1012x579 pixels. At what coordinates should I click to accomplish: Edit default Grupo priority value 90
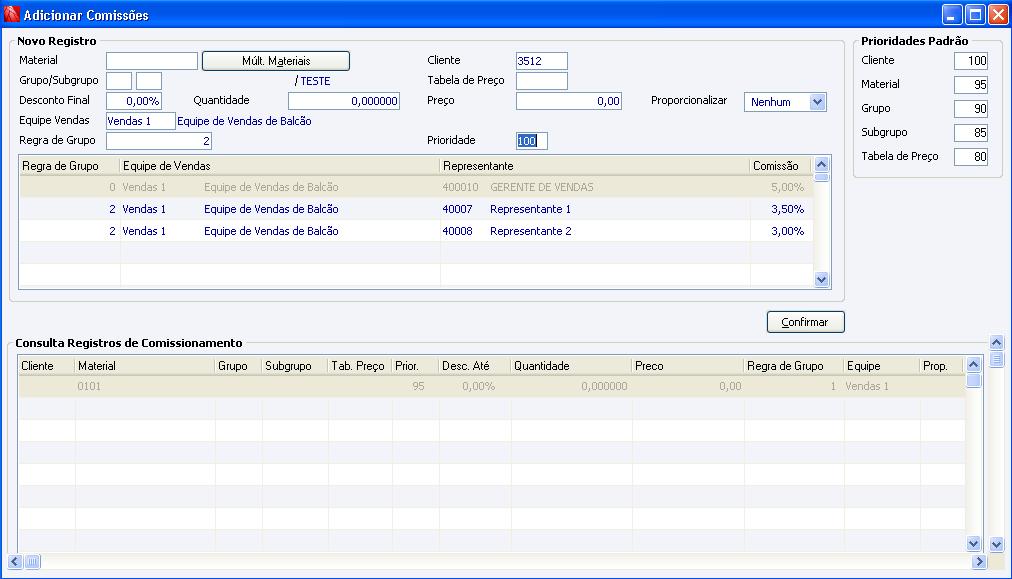[x=971, y=108]
